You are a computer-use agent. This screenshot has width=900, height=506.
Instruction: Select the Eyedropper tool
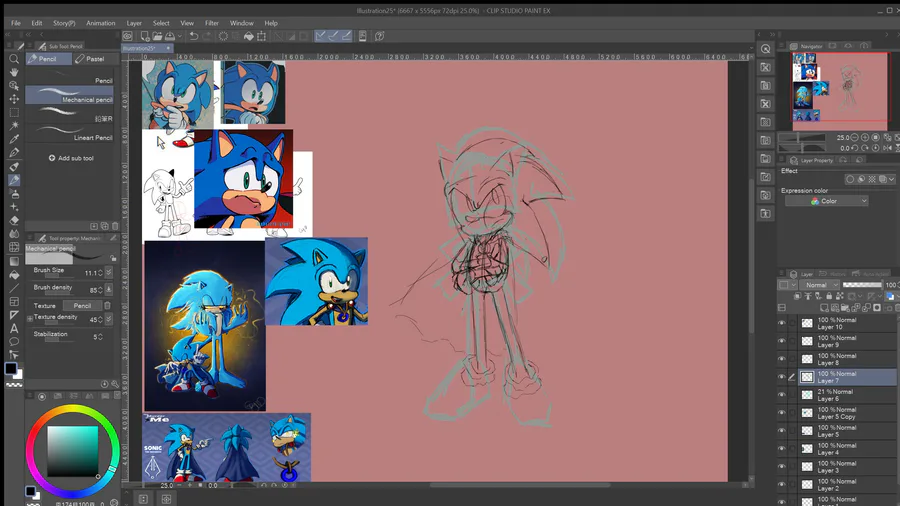click(14, 139)
